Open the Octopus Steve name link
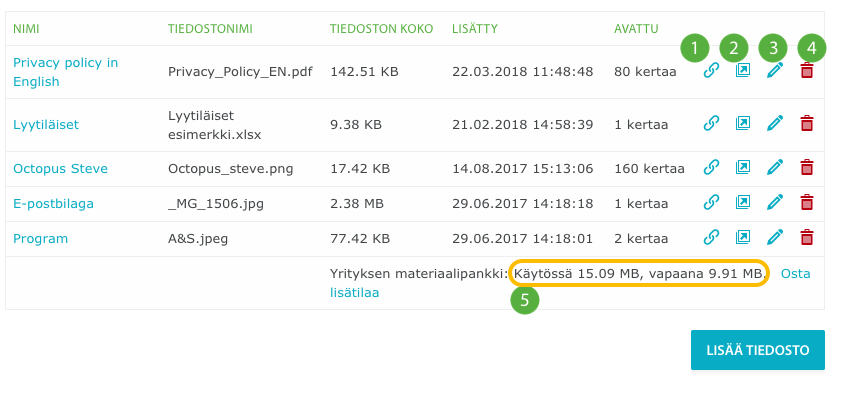Image resolution: width=845 pixels, height=399 pixels. [60, 169]
